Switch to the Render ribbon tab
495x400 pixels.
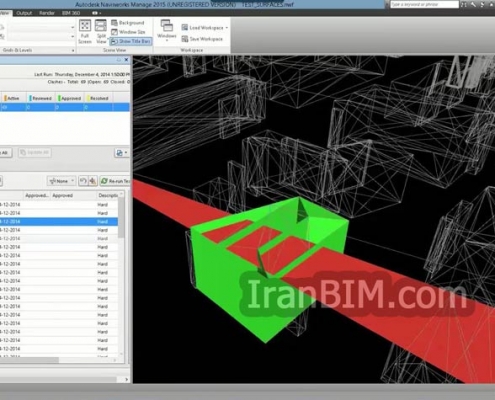(47, 13)
